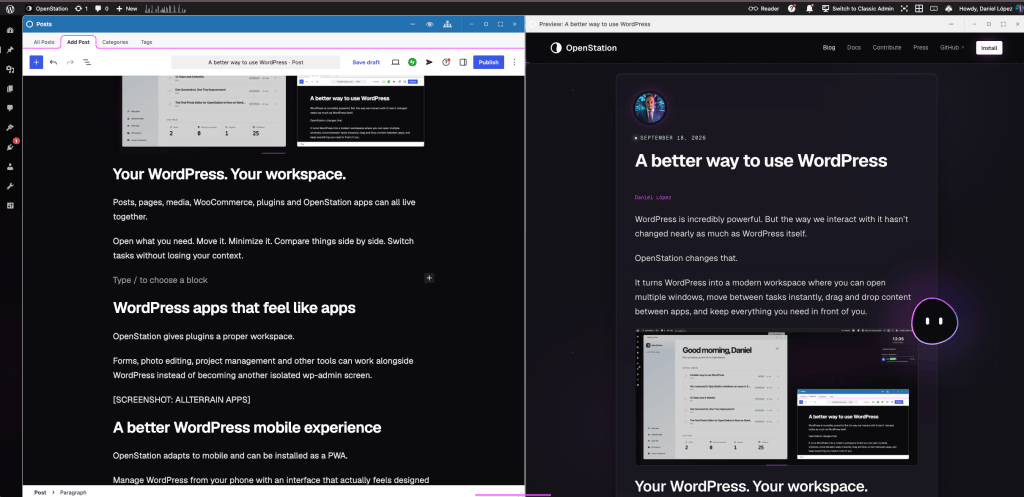Open the Reader from the admin bar

[x=763, y=8]
